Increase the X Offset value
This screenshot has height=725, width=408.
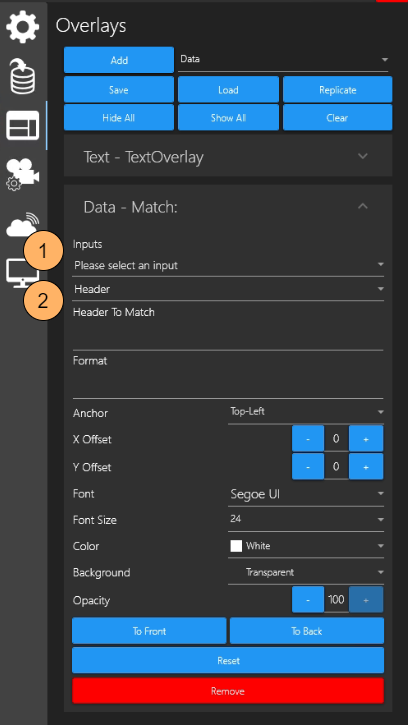point(366,439)
